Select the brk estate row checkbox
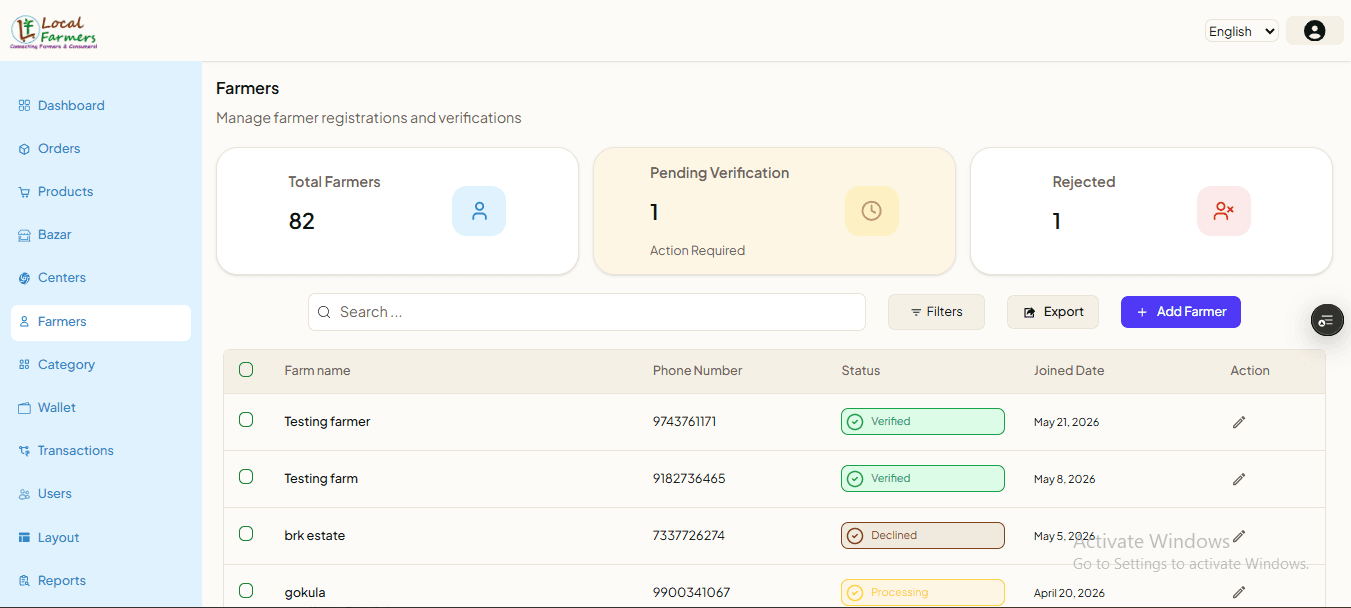The image size is (1351, 608). click(246, 534)
